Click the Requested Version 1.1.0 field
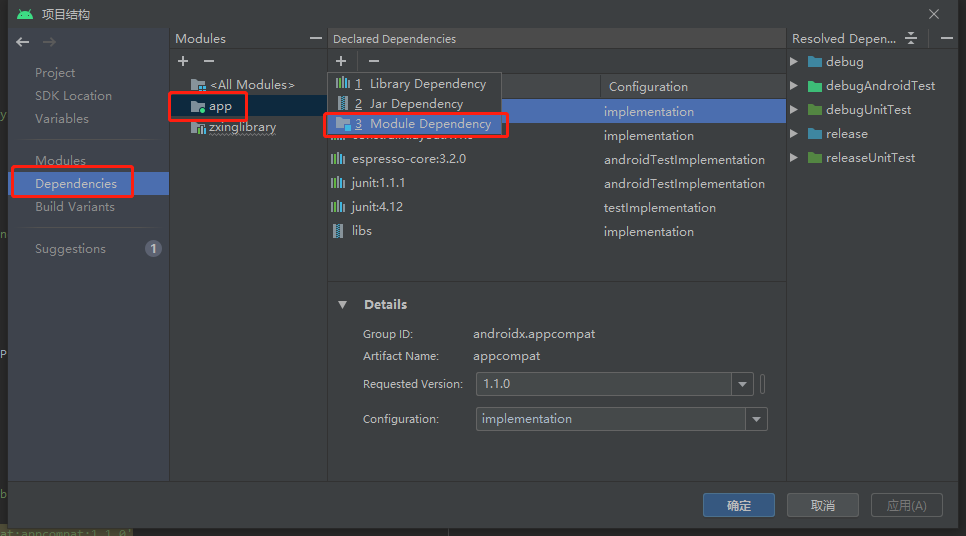Screen dimensions: 966x536 [x=604, y=384]
